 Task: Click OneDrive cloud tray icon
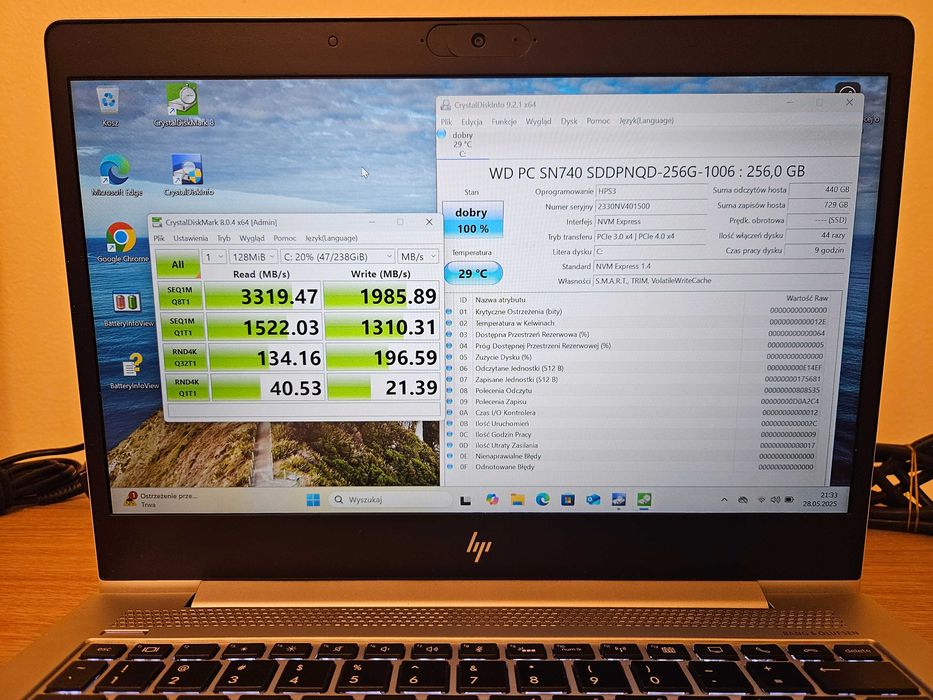pos(743,500)
